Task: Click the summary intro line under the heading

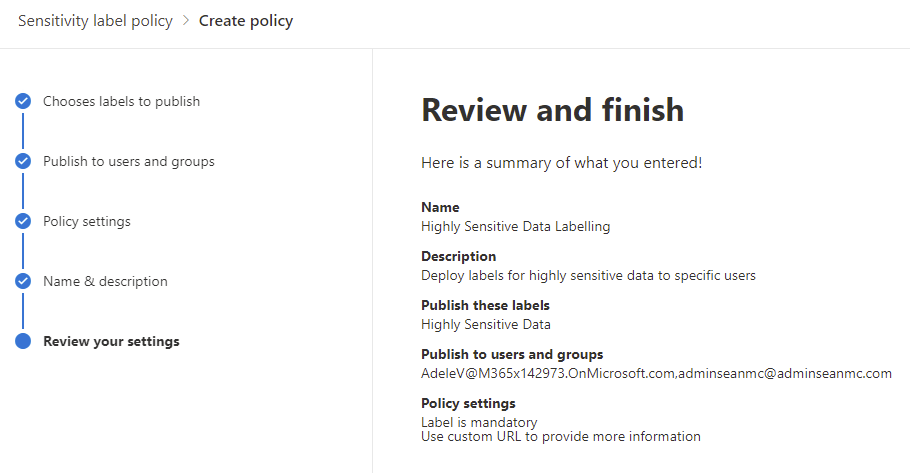Action: pyautogui.click(x=561, y=162)
